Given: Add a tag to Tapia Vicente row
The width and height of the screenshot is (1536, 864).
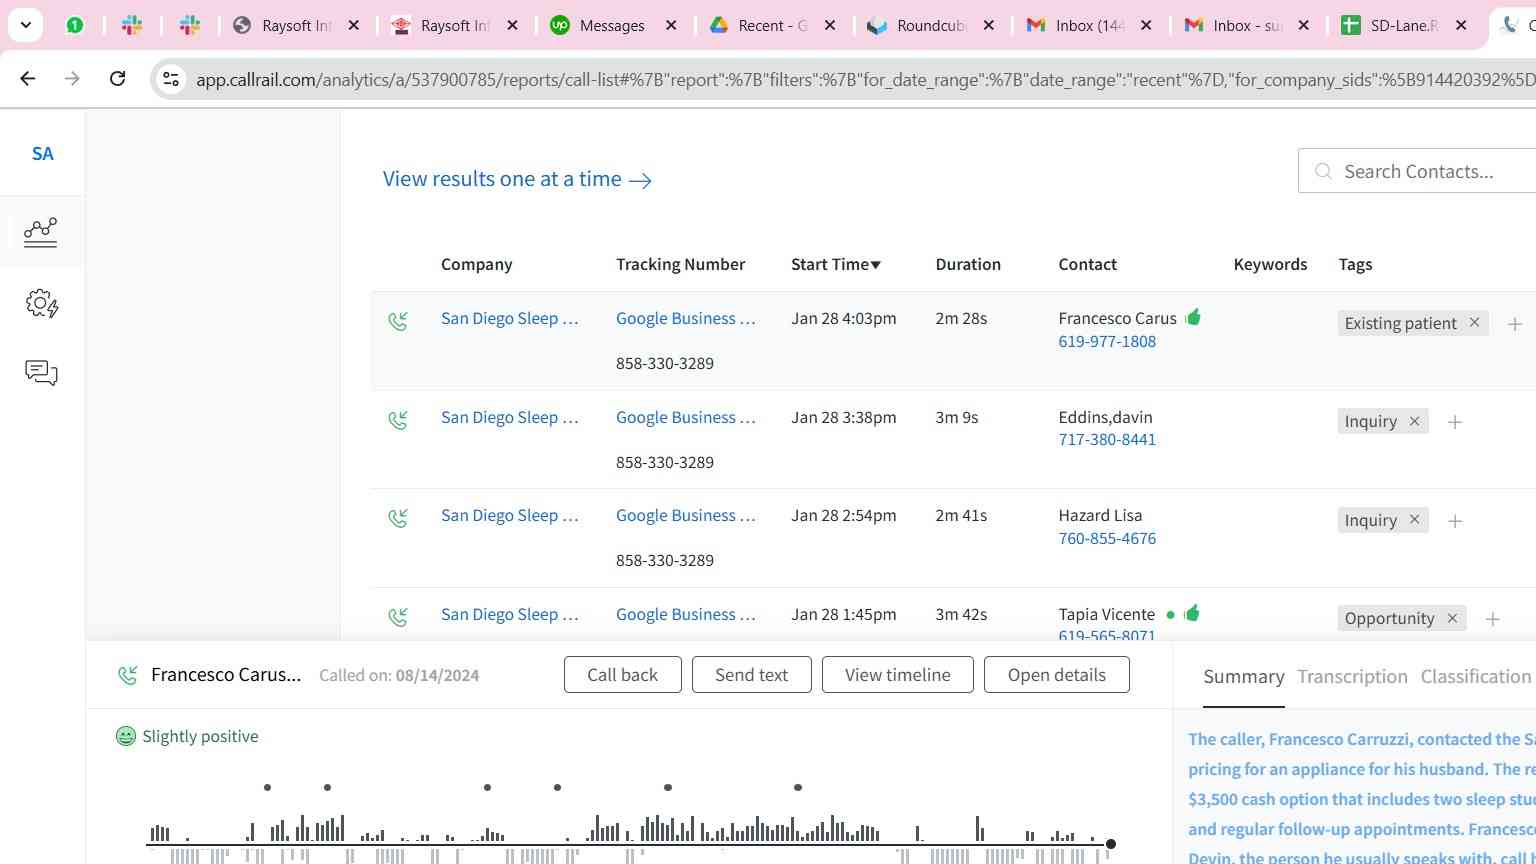Looking at the screenshot, I should pos(1493,620).
